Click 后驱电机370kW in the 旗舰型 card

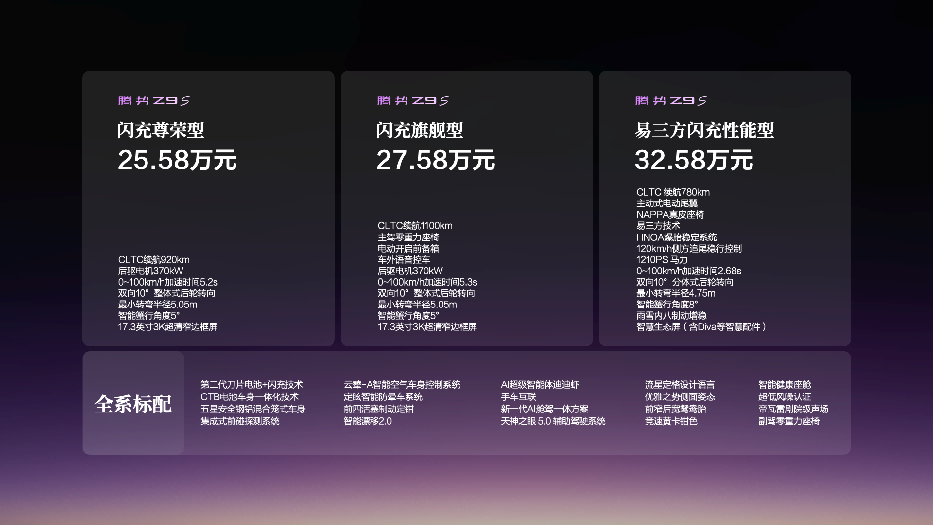click(x=410, y=271)
